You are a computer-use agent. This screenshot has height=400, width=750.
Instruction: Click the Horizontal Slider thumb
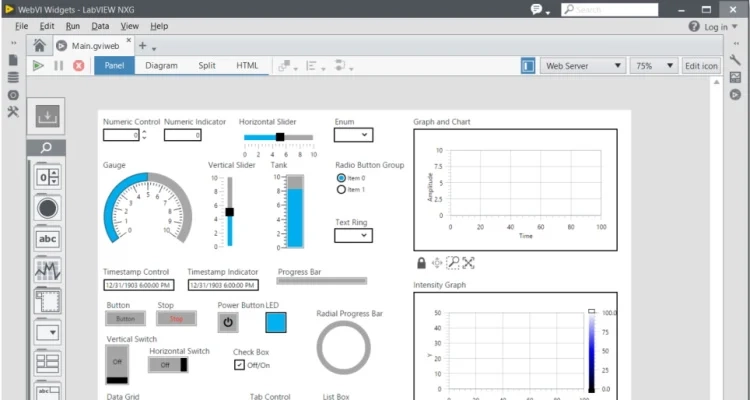point(280,137)
